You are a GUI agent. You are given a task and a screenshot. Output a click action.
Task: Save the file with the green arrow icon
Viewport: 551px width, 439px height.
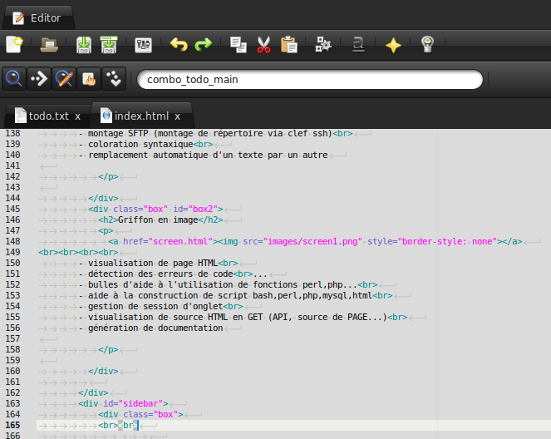tap(84, 45)
